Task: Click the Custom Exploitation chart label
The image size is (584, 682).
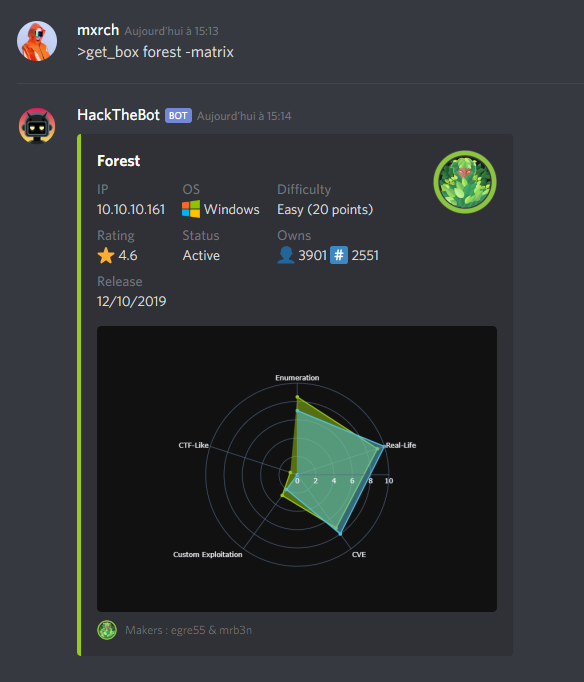Action: pos(208,554)
